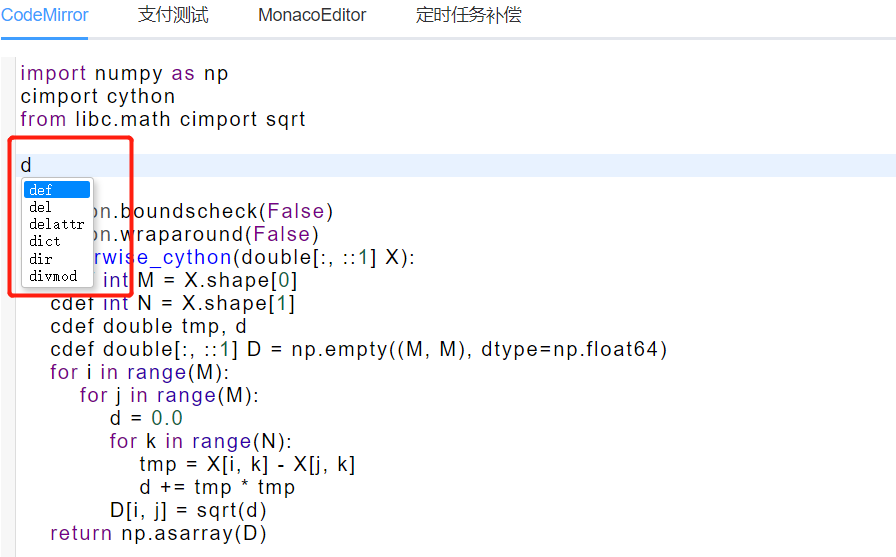Click 'for k in range(N):' line
This screenshot has width=896, height=557.
point(201,441)
